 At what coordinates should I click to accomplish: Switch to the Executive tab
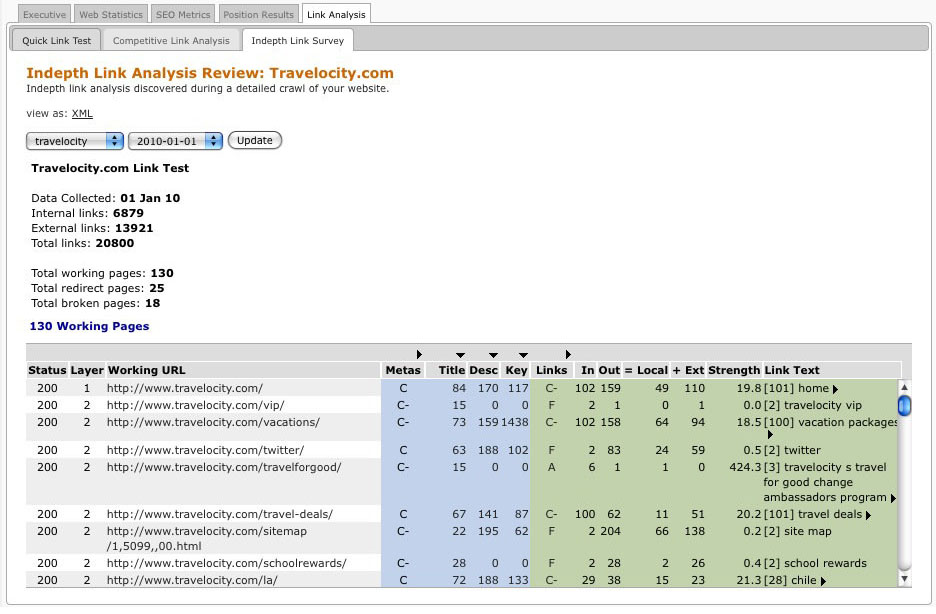[44, 14]
